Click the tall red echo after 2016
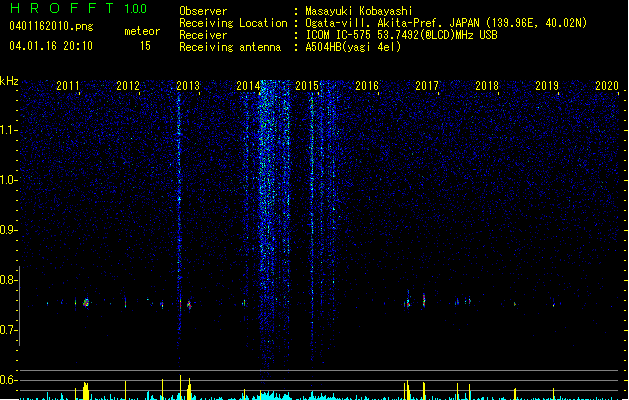 [x=424, y=300]
